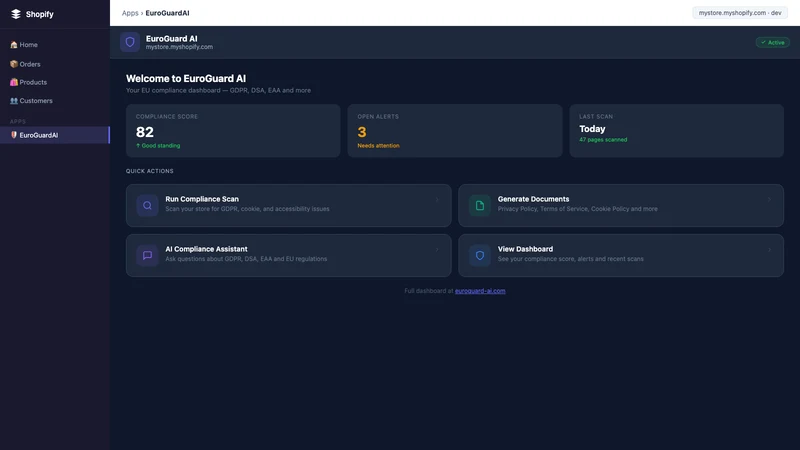Click chevron arrow on AI Compliance Assistant
The height and width of the screenshot is (450, 800).
(x=437, y=249)
